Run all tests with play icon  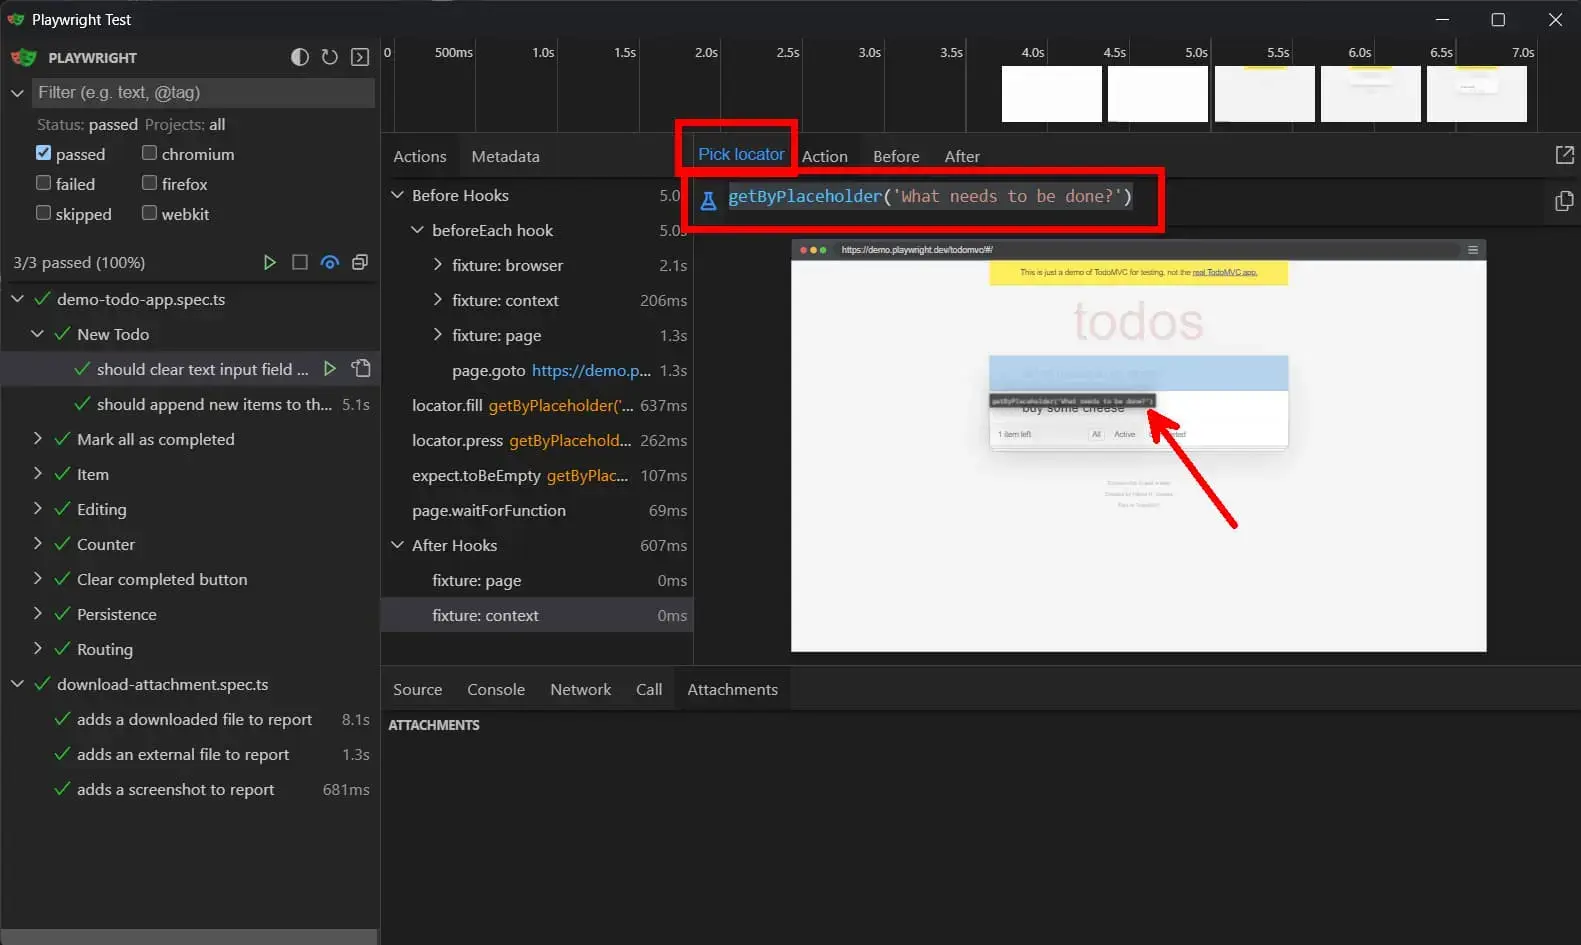tap(269, 262)
